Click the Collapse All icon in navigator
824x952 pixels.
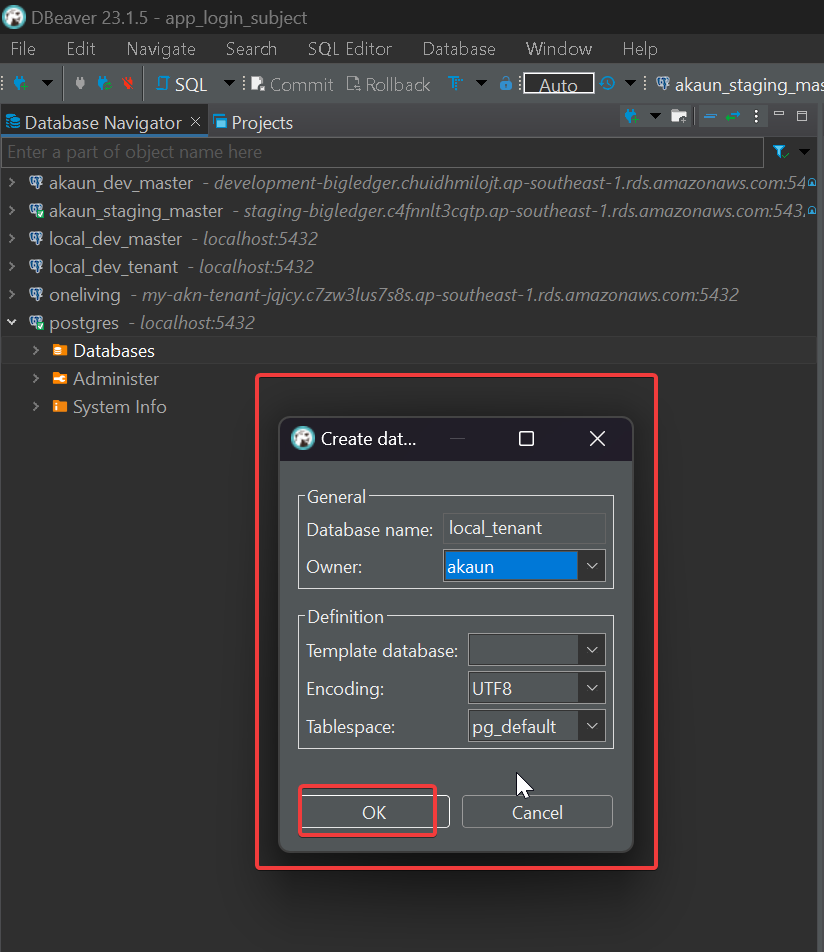(x=709, y=117)
